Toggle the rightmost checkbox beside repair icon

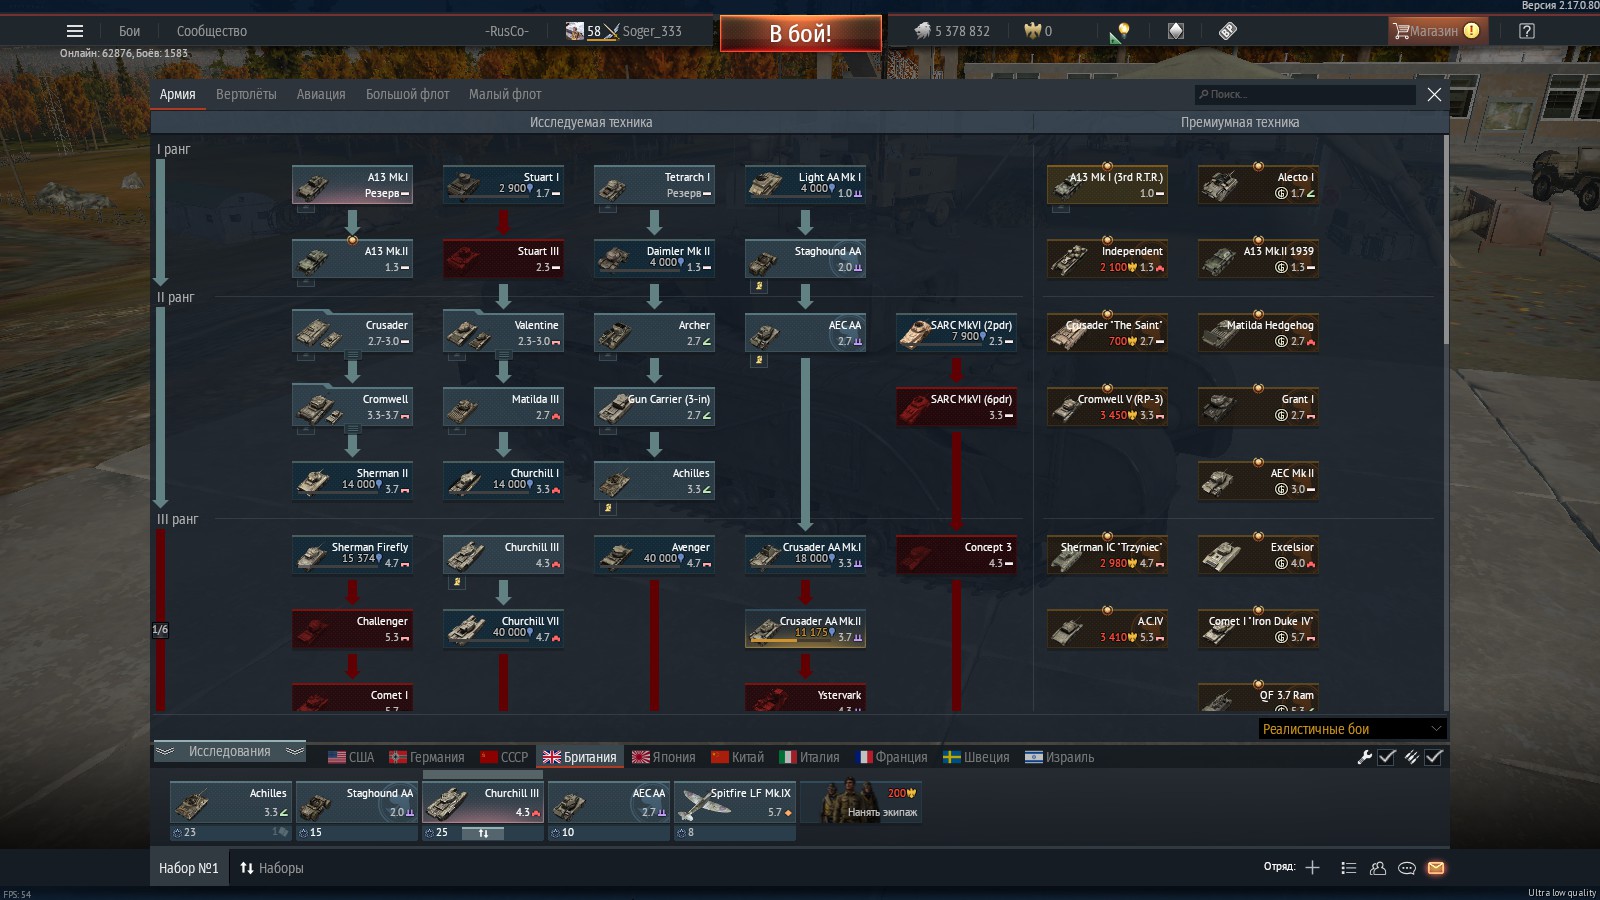(x=1434, y=757)
